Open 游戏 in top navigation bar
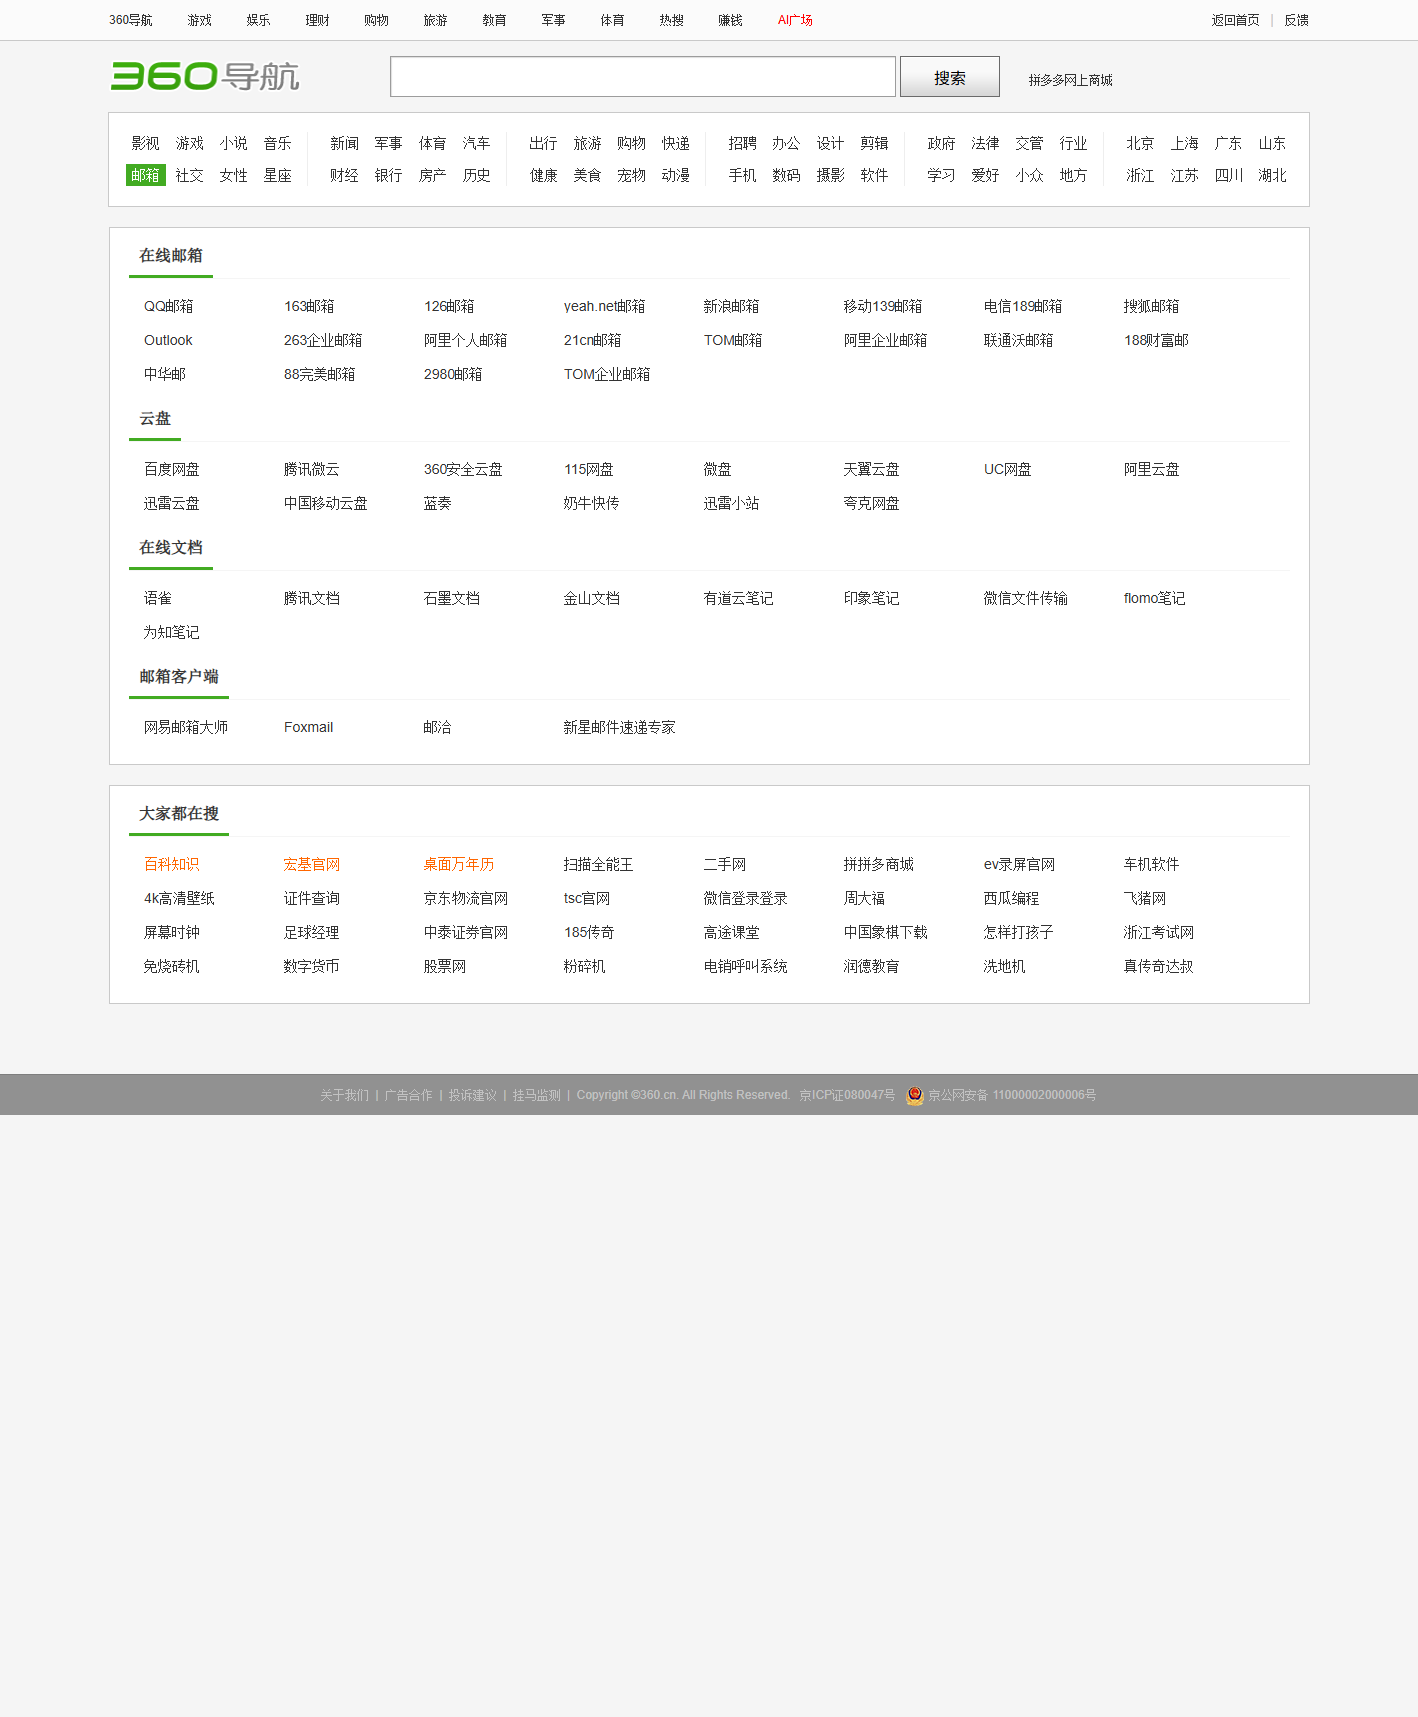Screen dimensions: 1418x1717 (x=199, y=20)
